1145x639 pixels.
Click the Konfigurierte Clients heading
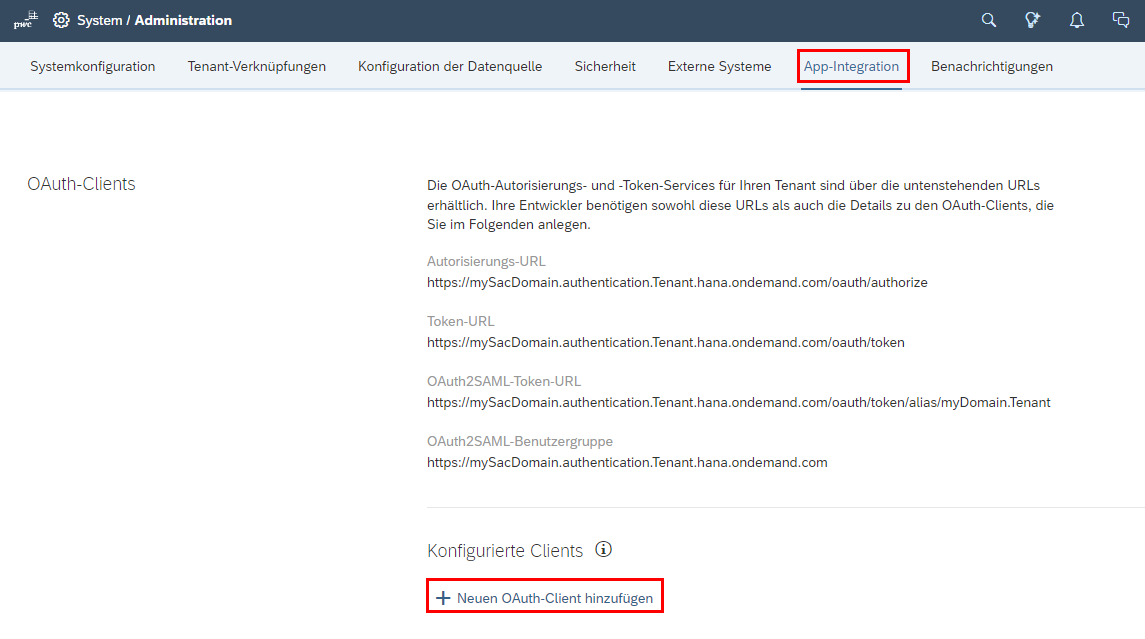(x=505, y=551)
